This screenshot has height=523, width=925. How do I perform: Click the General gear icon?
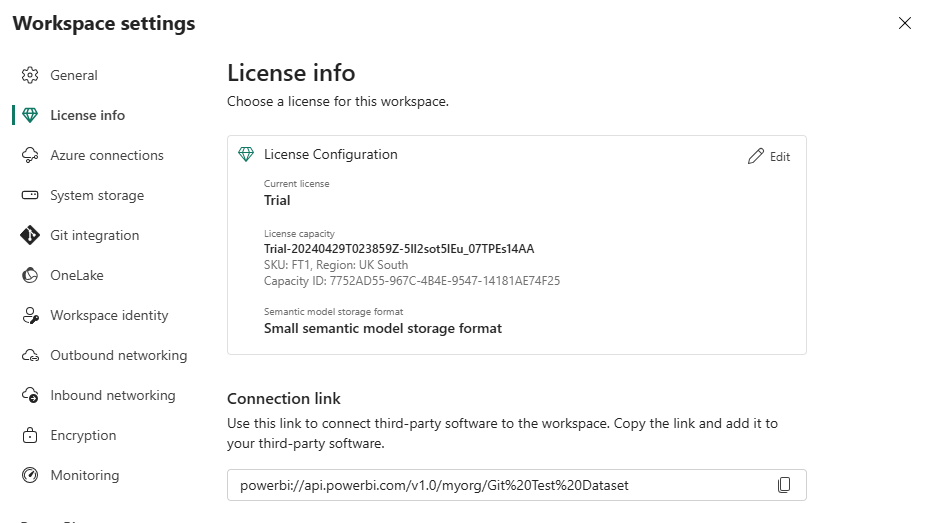30,75
